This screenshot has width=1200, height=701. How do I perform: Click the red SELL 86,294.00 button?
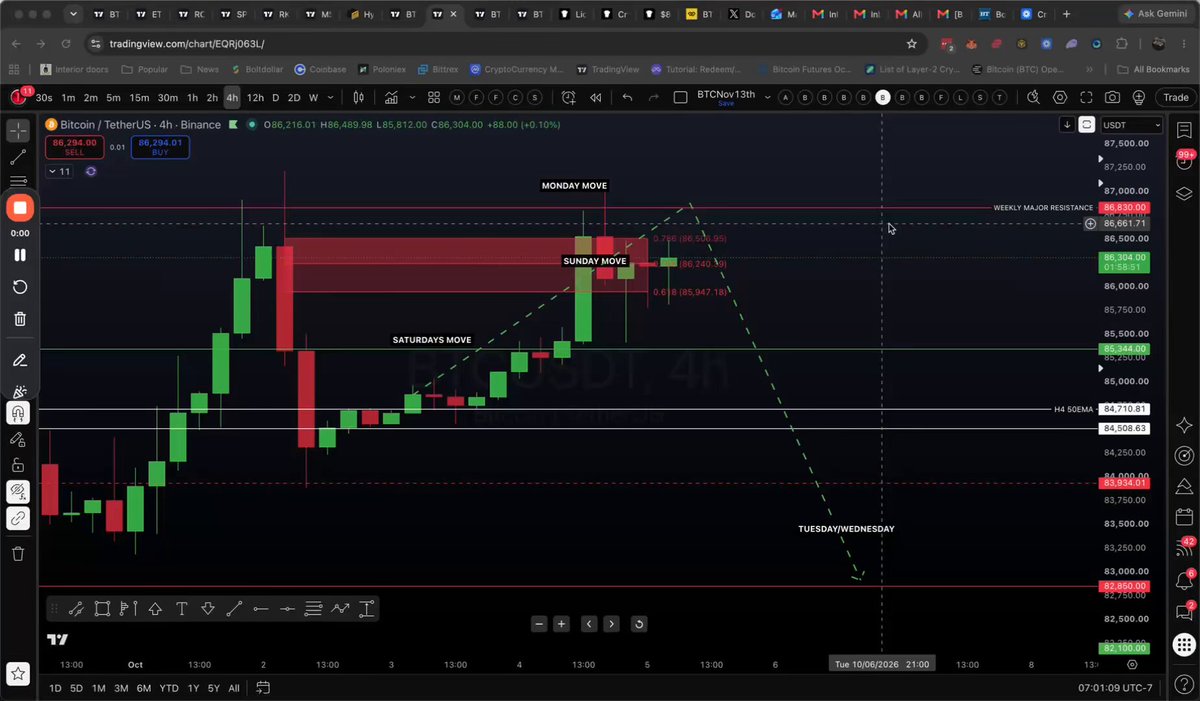(x=74, y=147)
